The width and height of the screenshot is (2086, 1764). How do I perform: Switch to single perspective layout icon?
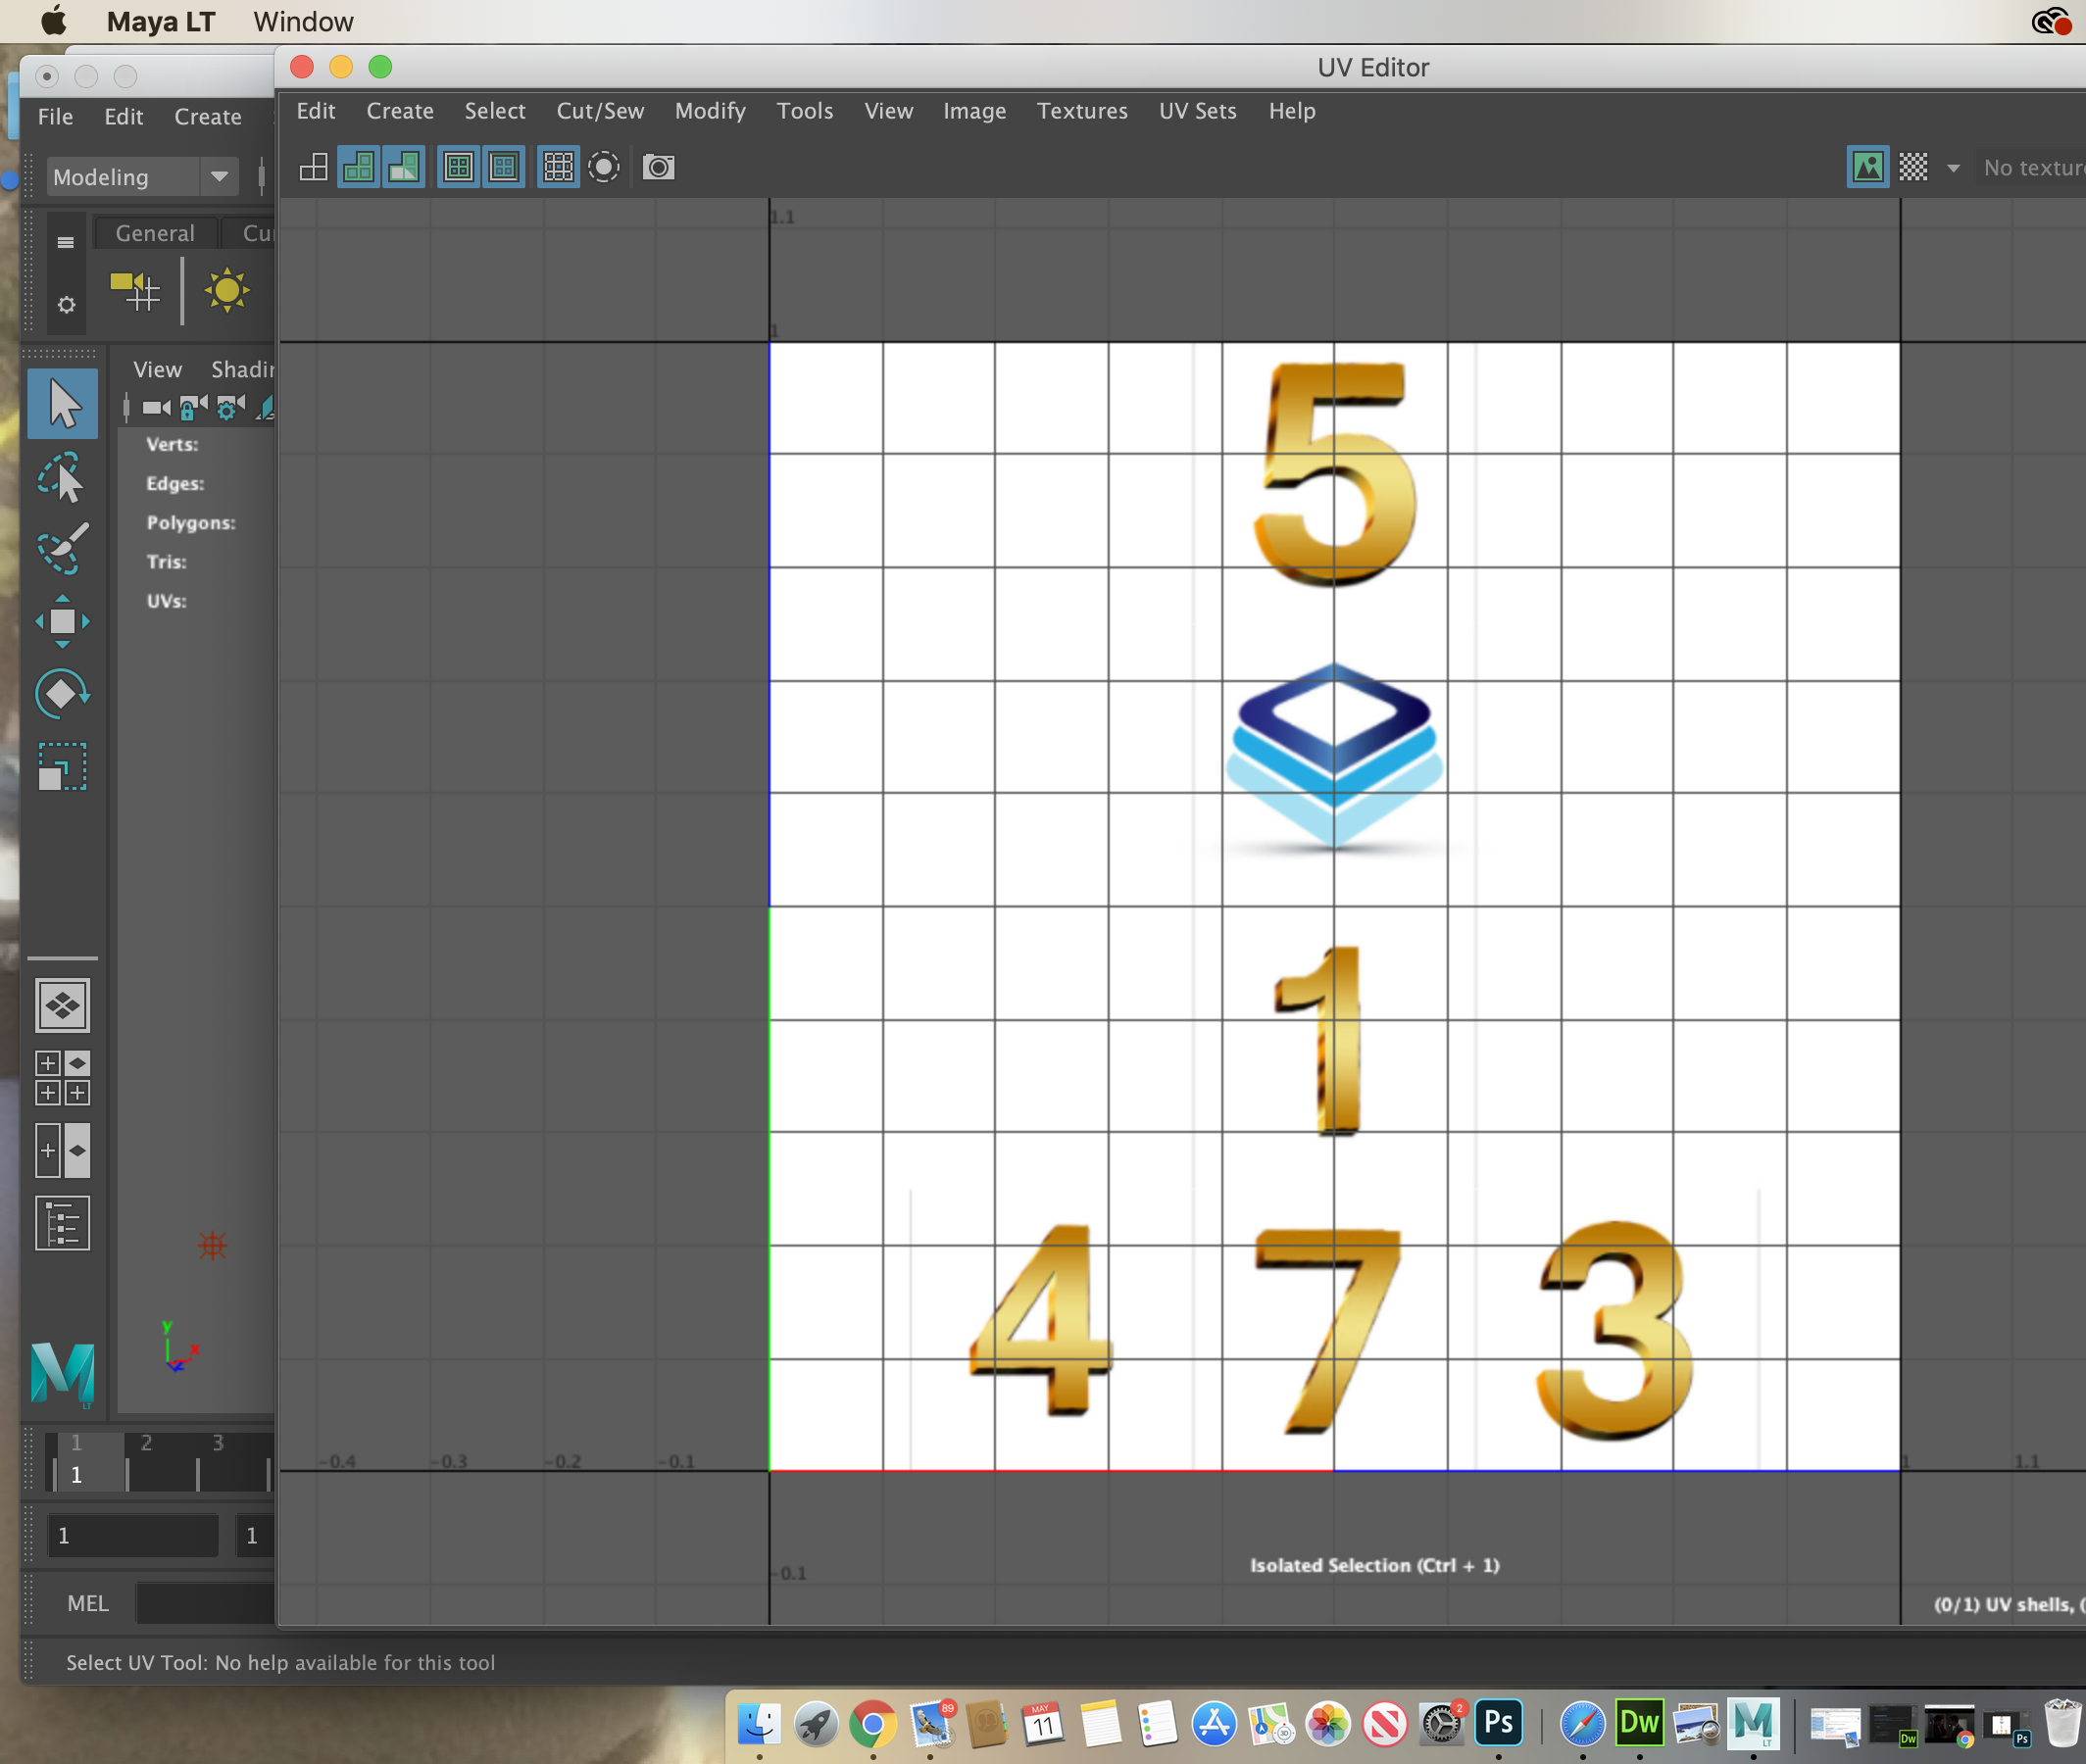coord(63,1005)
